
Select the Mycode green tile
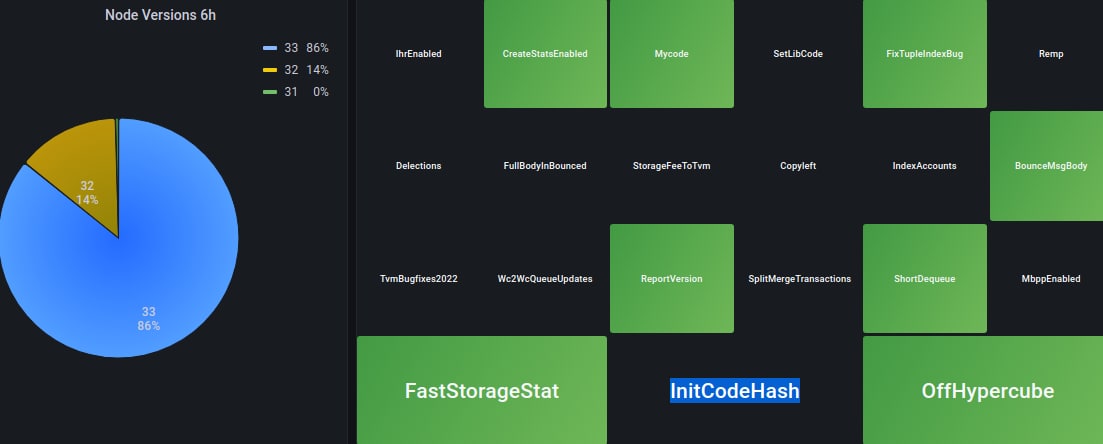(x=671, y=54)
